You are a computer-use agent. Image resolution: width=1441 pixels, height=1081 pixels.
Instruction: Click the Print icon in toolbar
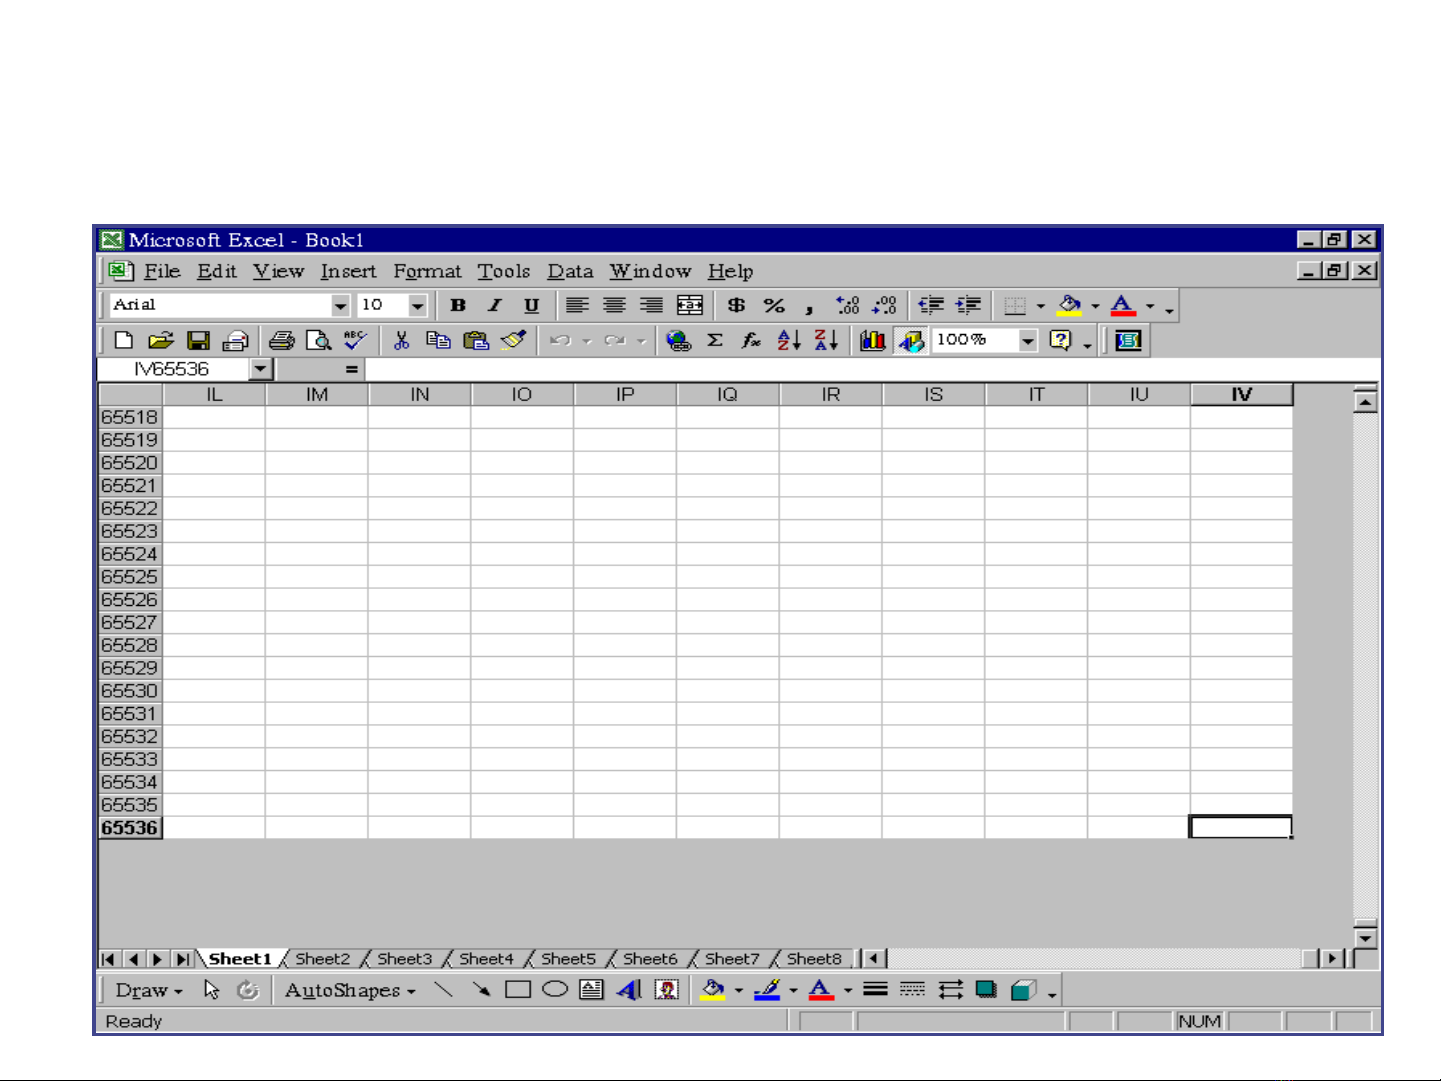(x=281, y=341)
